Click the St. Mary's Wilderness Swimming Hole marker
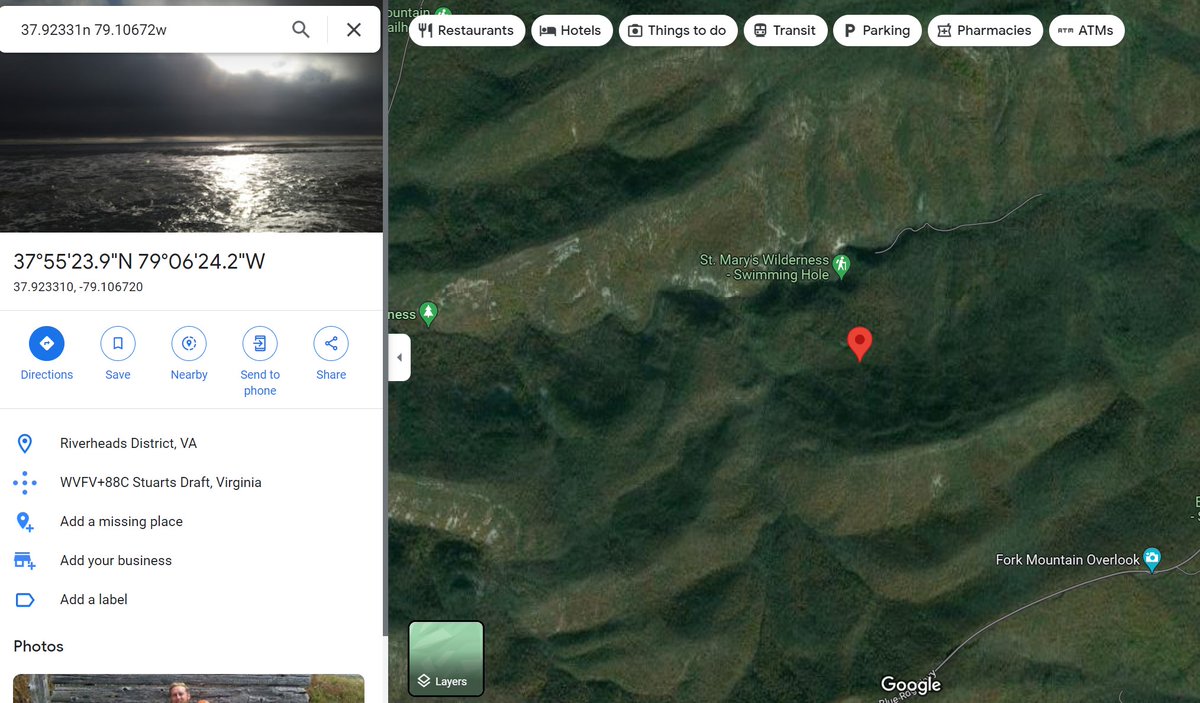Viewport: 1200px width, 703px height. (842, 266)
